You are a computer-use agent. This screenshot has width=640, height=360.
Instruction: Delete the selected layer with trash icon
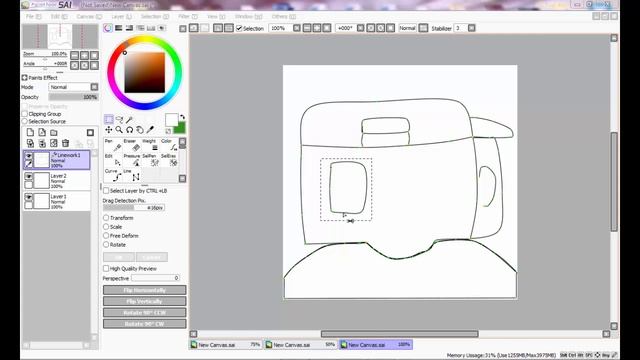(x=65, y=143)
